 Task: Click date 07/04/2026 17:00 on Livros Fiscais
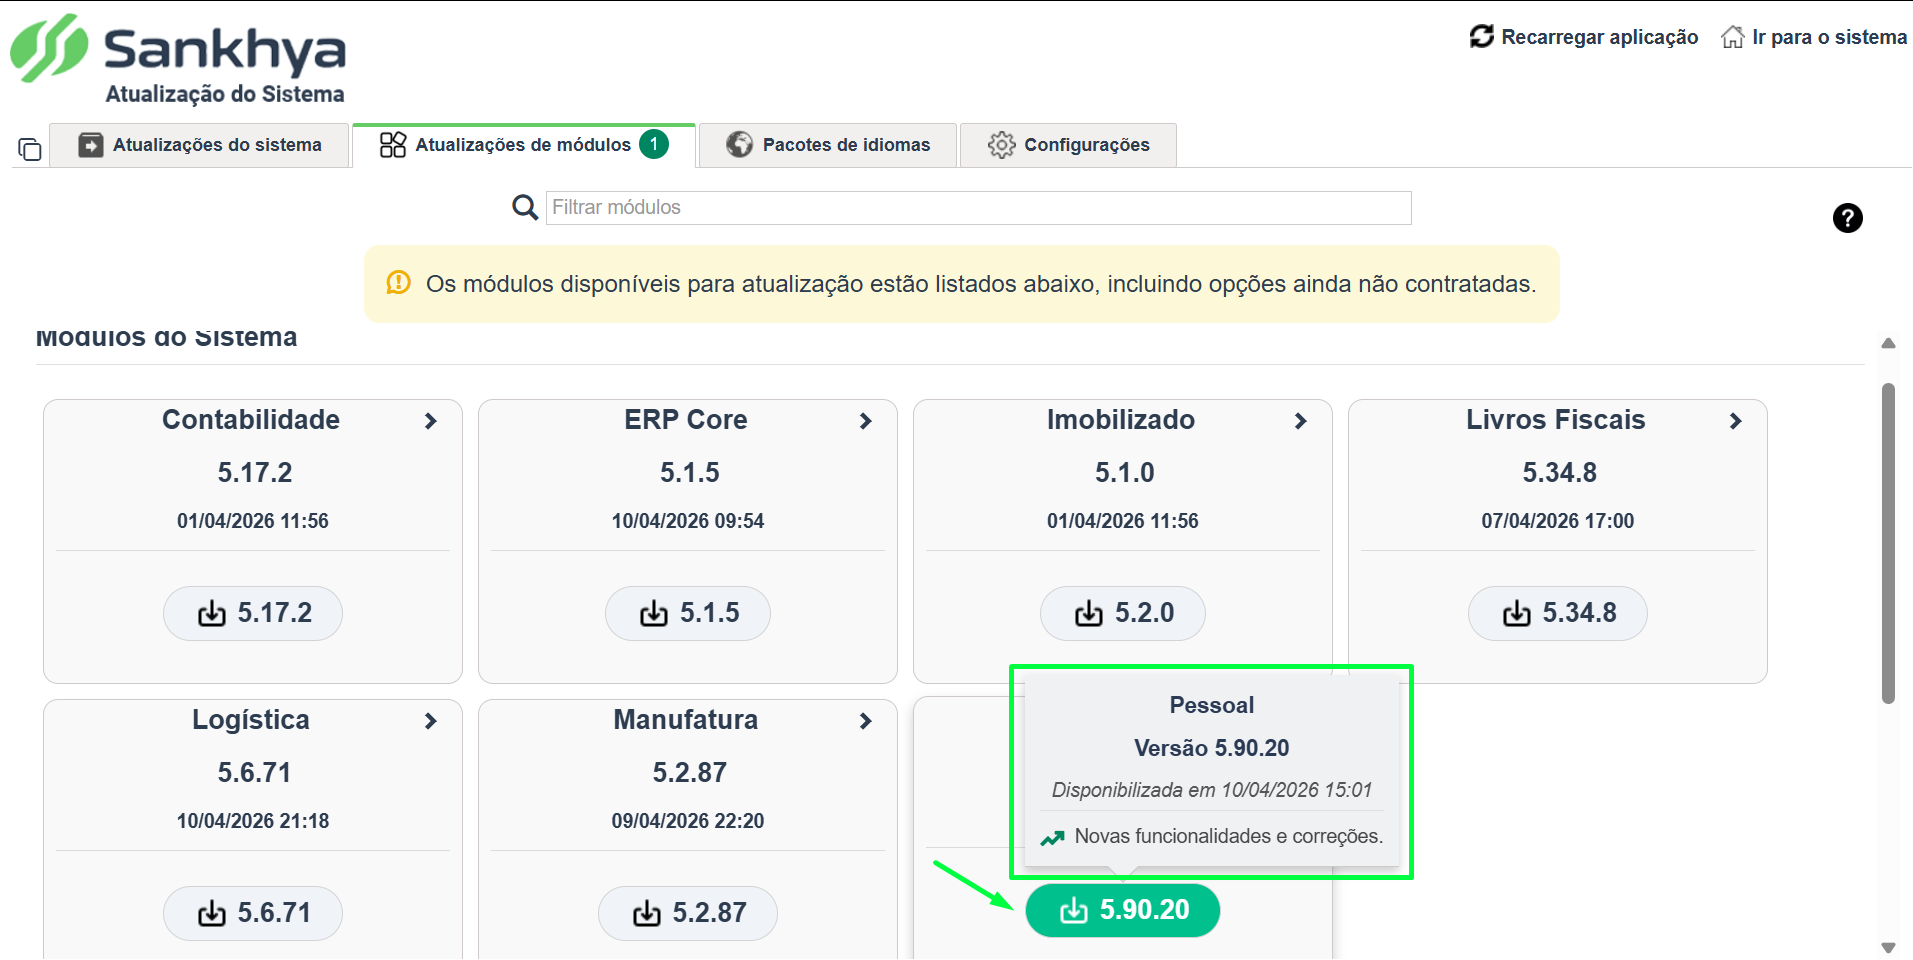[x=1558, y=521]
